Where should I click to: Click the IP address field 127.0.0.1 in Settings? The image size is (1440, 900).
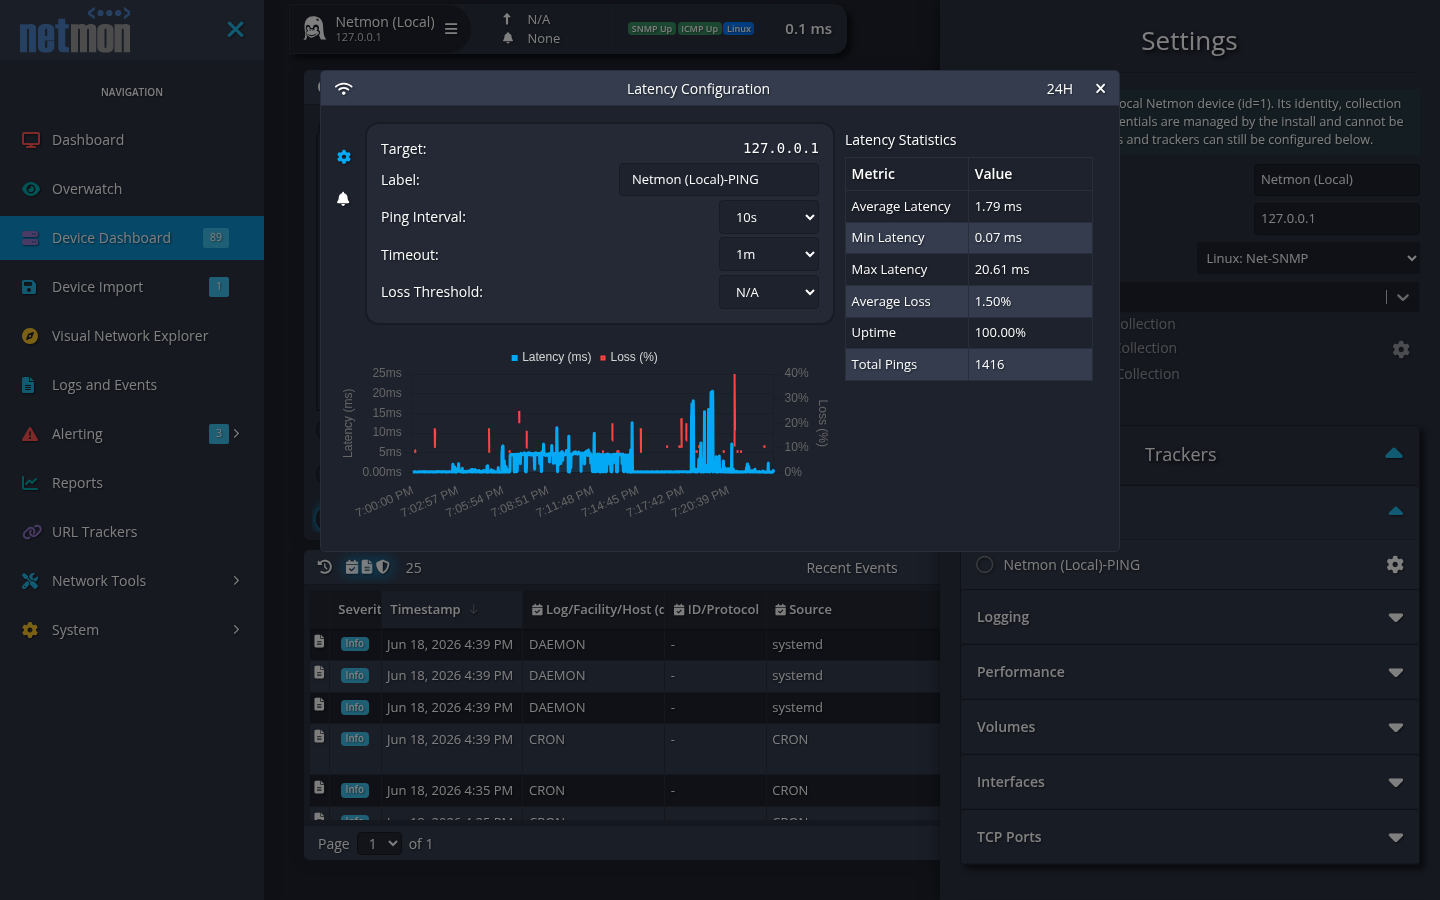tap(1336, 218)
